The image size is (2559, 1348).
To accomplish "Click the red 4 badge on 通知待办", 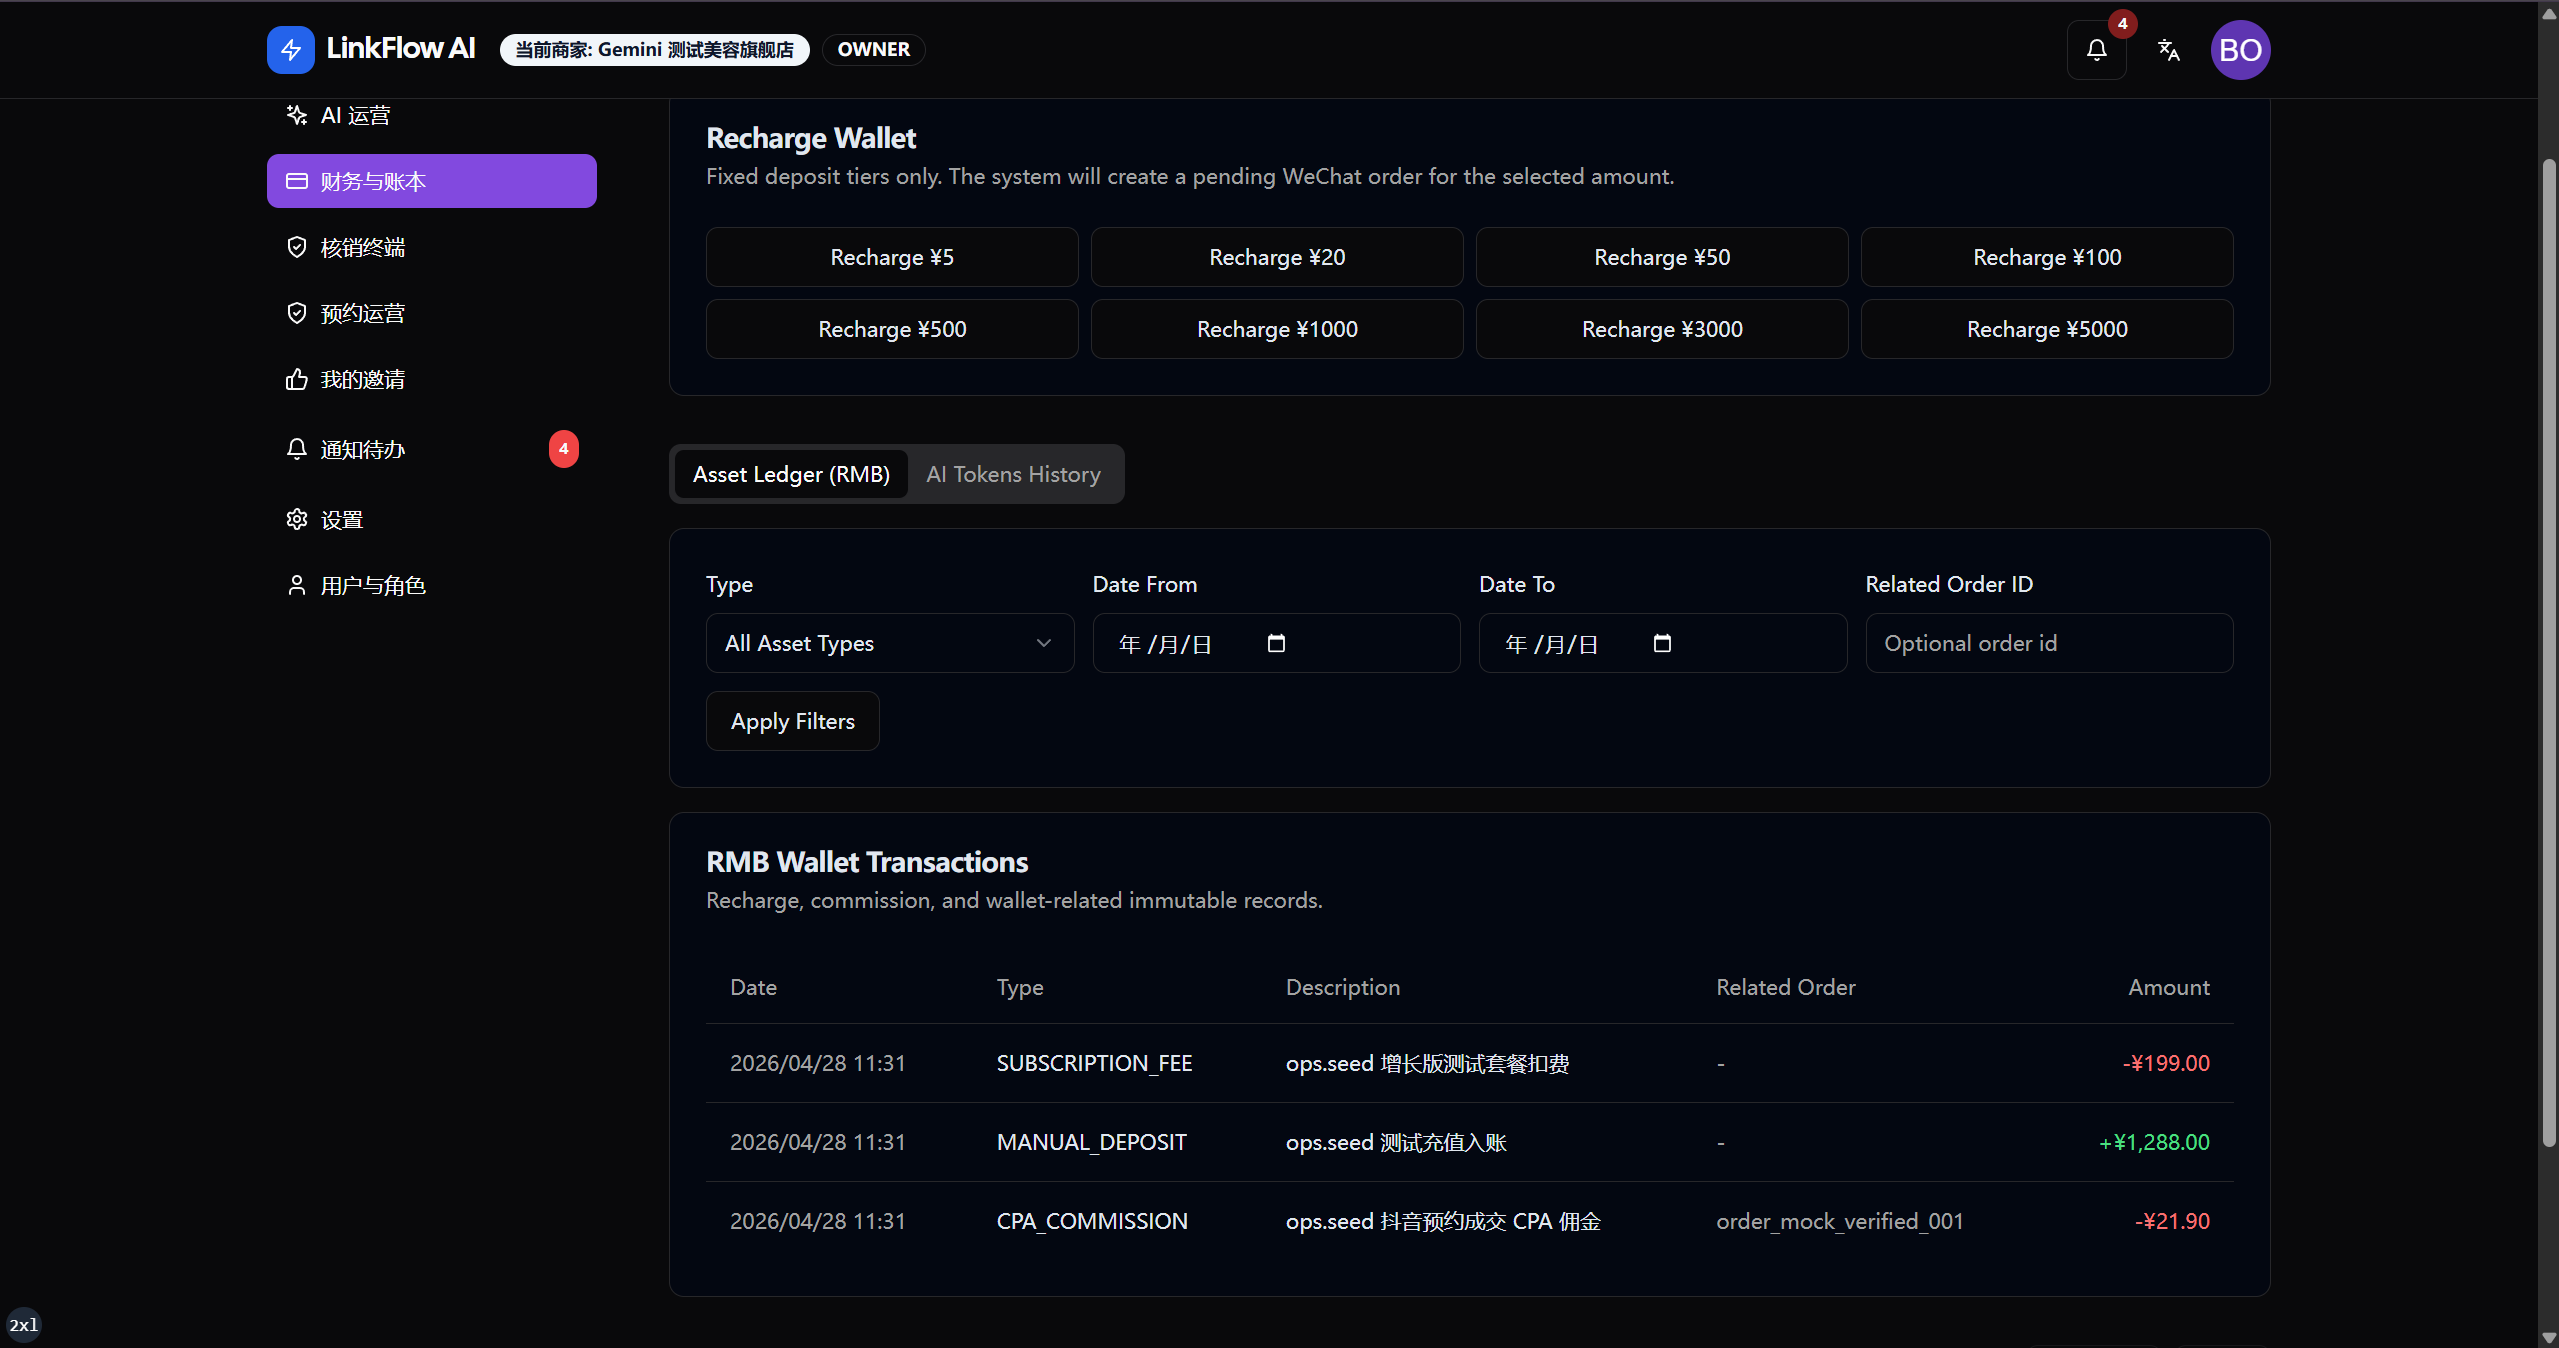I will pos(564,449).
